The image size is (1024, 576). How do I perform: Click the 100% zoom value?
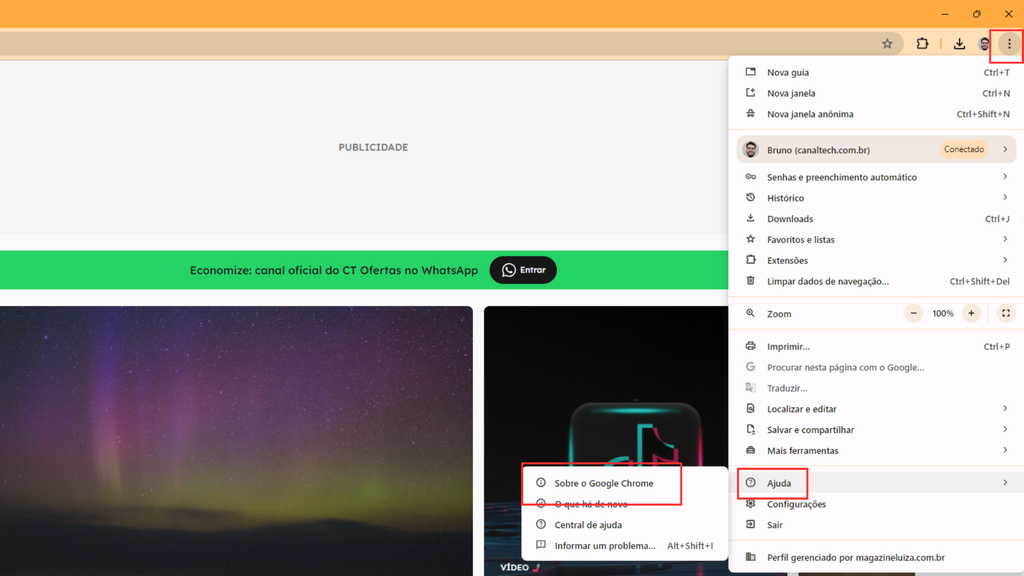click(x=942, y=313)
